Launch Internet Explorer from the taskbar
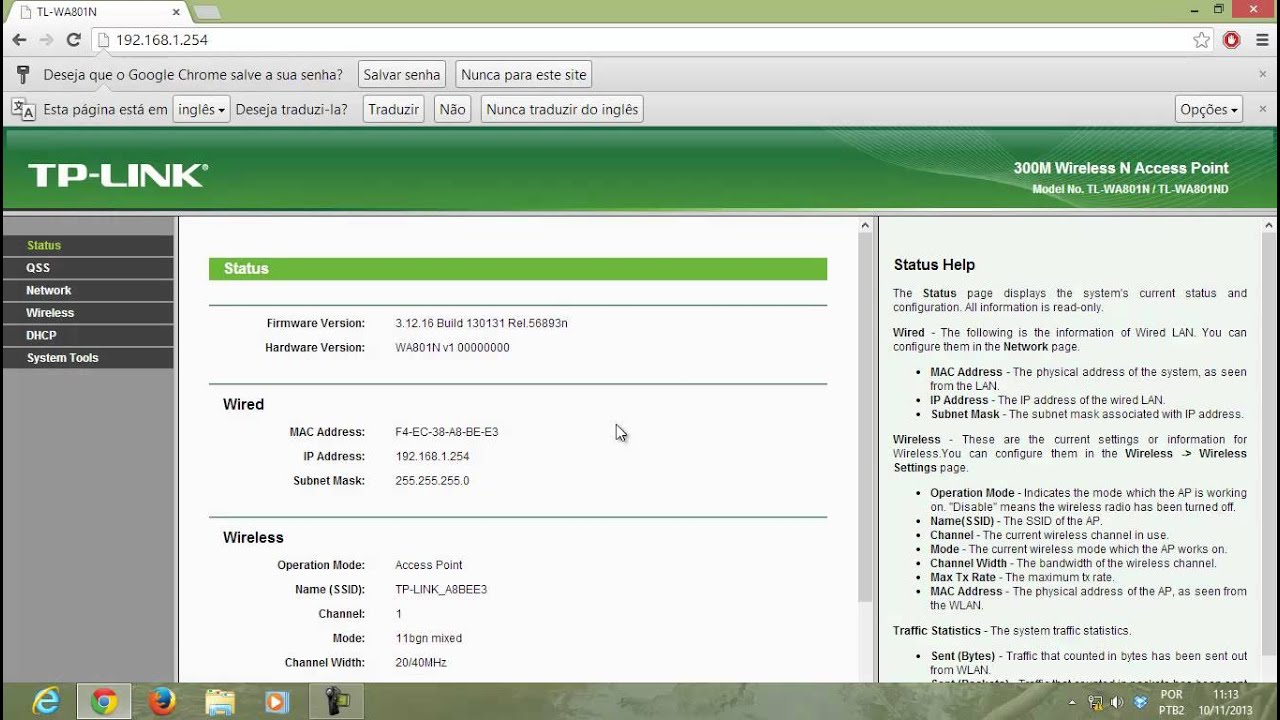 46,701
